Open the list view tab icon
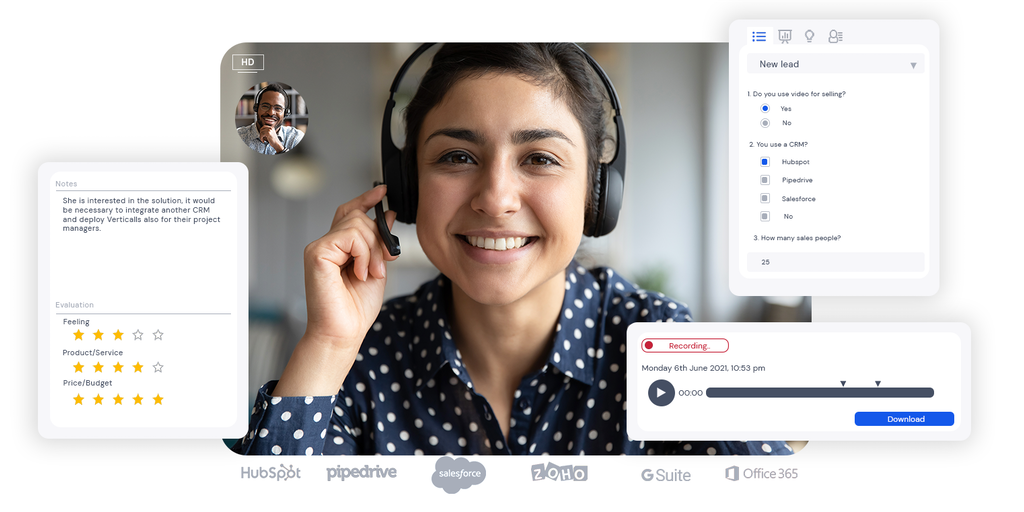The image size is (1024, 512). [x=759, y=37]
